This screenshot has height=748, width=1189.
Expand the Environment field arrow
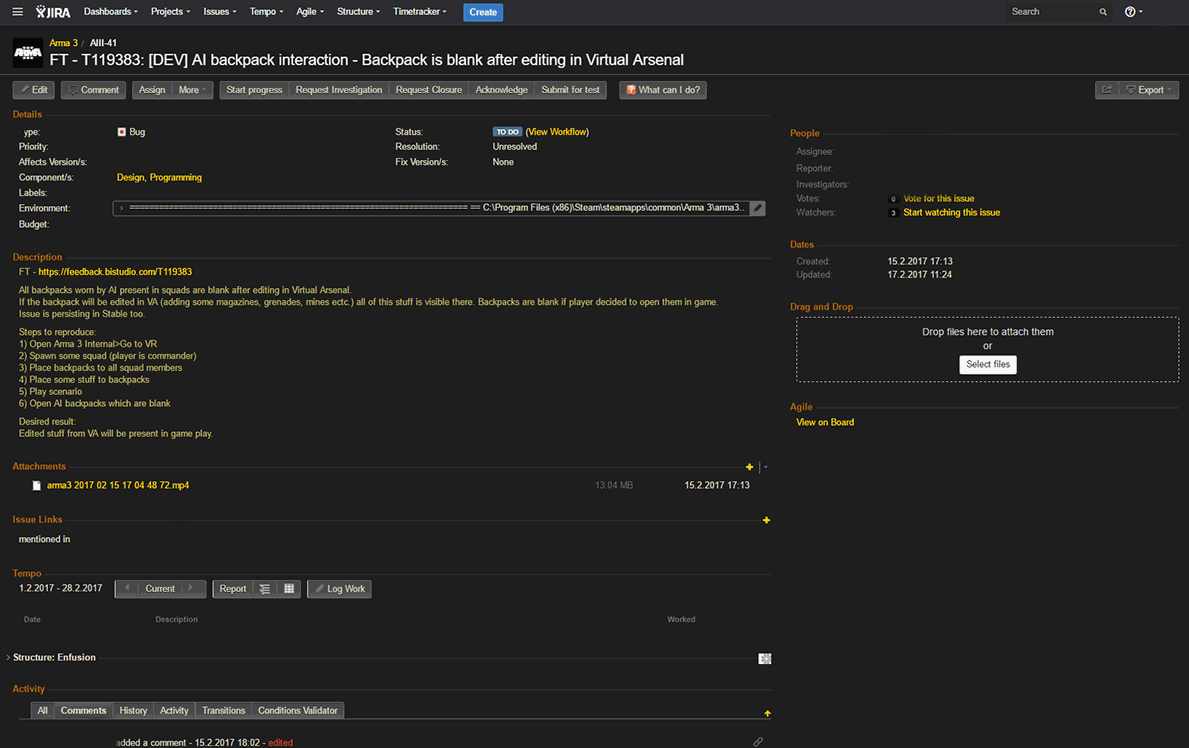[121, 208]
